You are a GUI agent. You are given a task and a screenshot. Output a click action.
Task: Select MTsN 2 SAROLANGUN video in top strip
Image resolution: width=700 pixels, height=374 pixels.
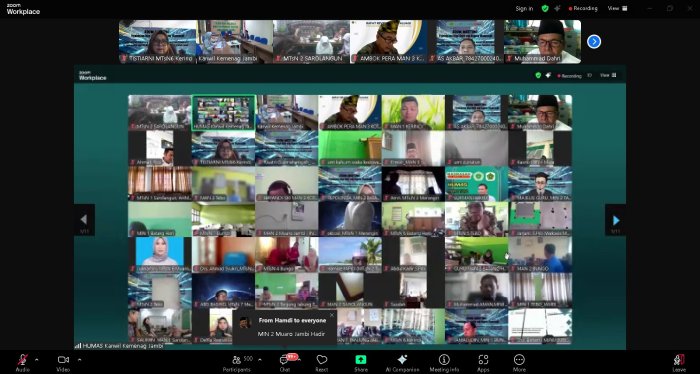(311, 42)
